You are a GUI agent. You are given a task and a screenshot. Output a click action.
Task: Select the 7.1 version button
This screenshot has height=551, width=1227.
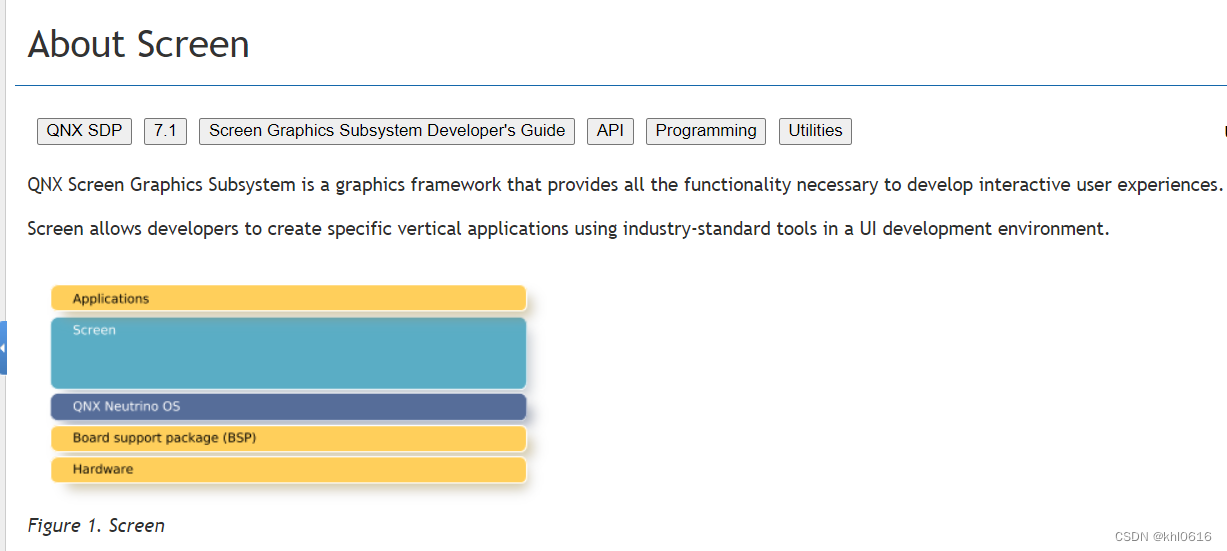[166, 131]
